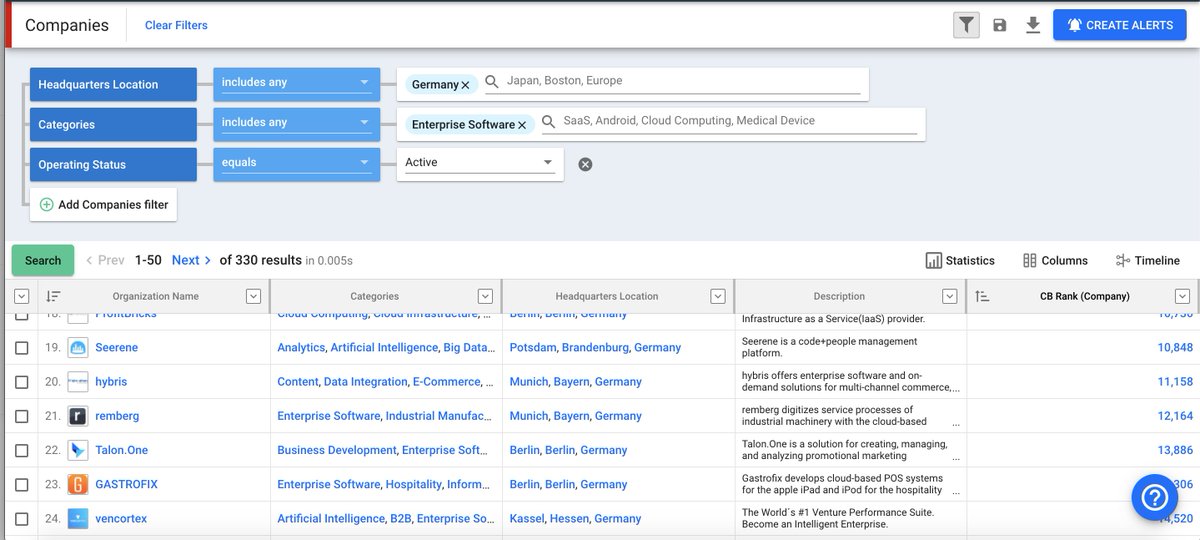Open the Categories column menu
Viewport: 1200px width, 540px height.
coord(485,296)
